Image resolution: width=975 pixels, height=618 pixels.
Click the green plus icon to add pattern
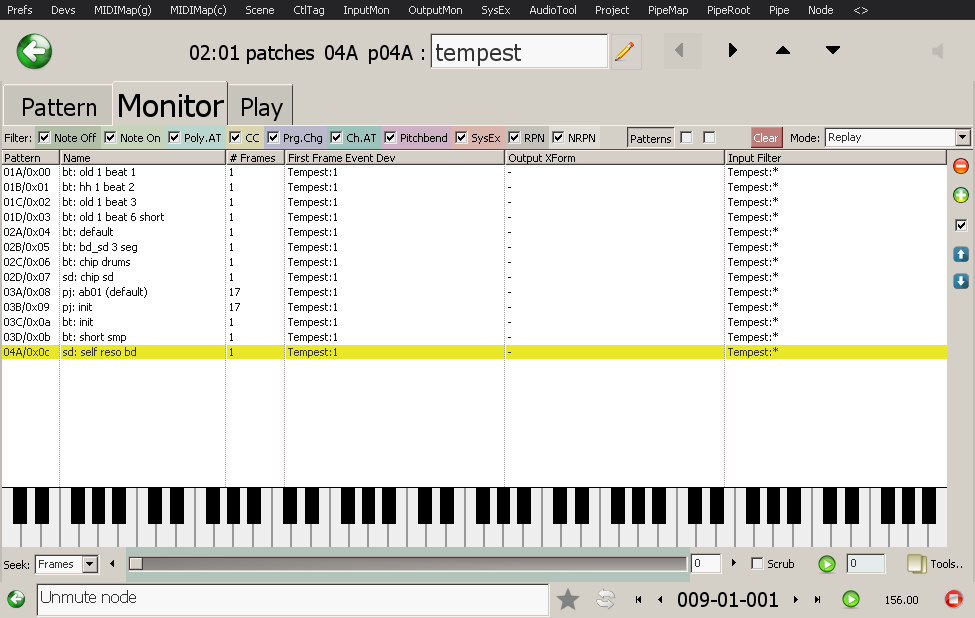pyautogui.click(x=961, y=195)
